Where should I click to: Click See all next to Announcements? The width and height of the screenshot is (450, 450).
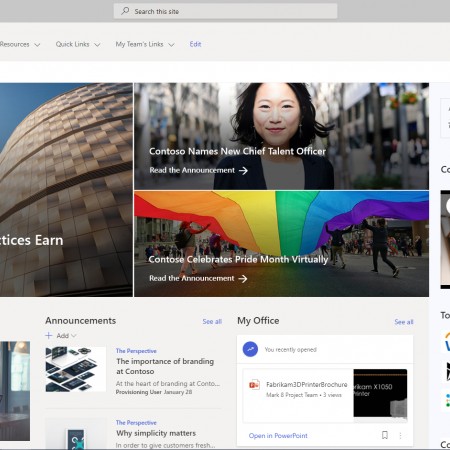212,322
